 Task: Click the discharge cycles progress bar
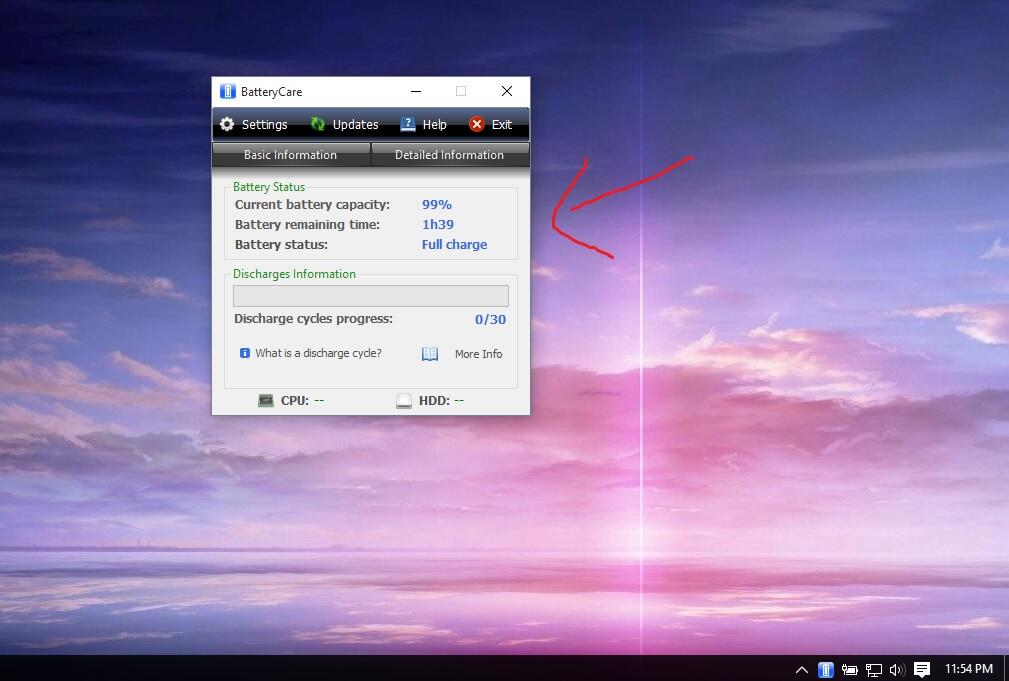pyautogui.click(x=371, y=296)
